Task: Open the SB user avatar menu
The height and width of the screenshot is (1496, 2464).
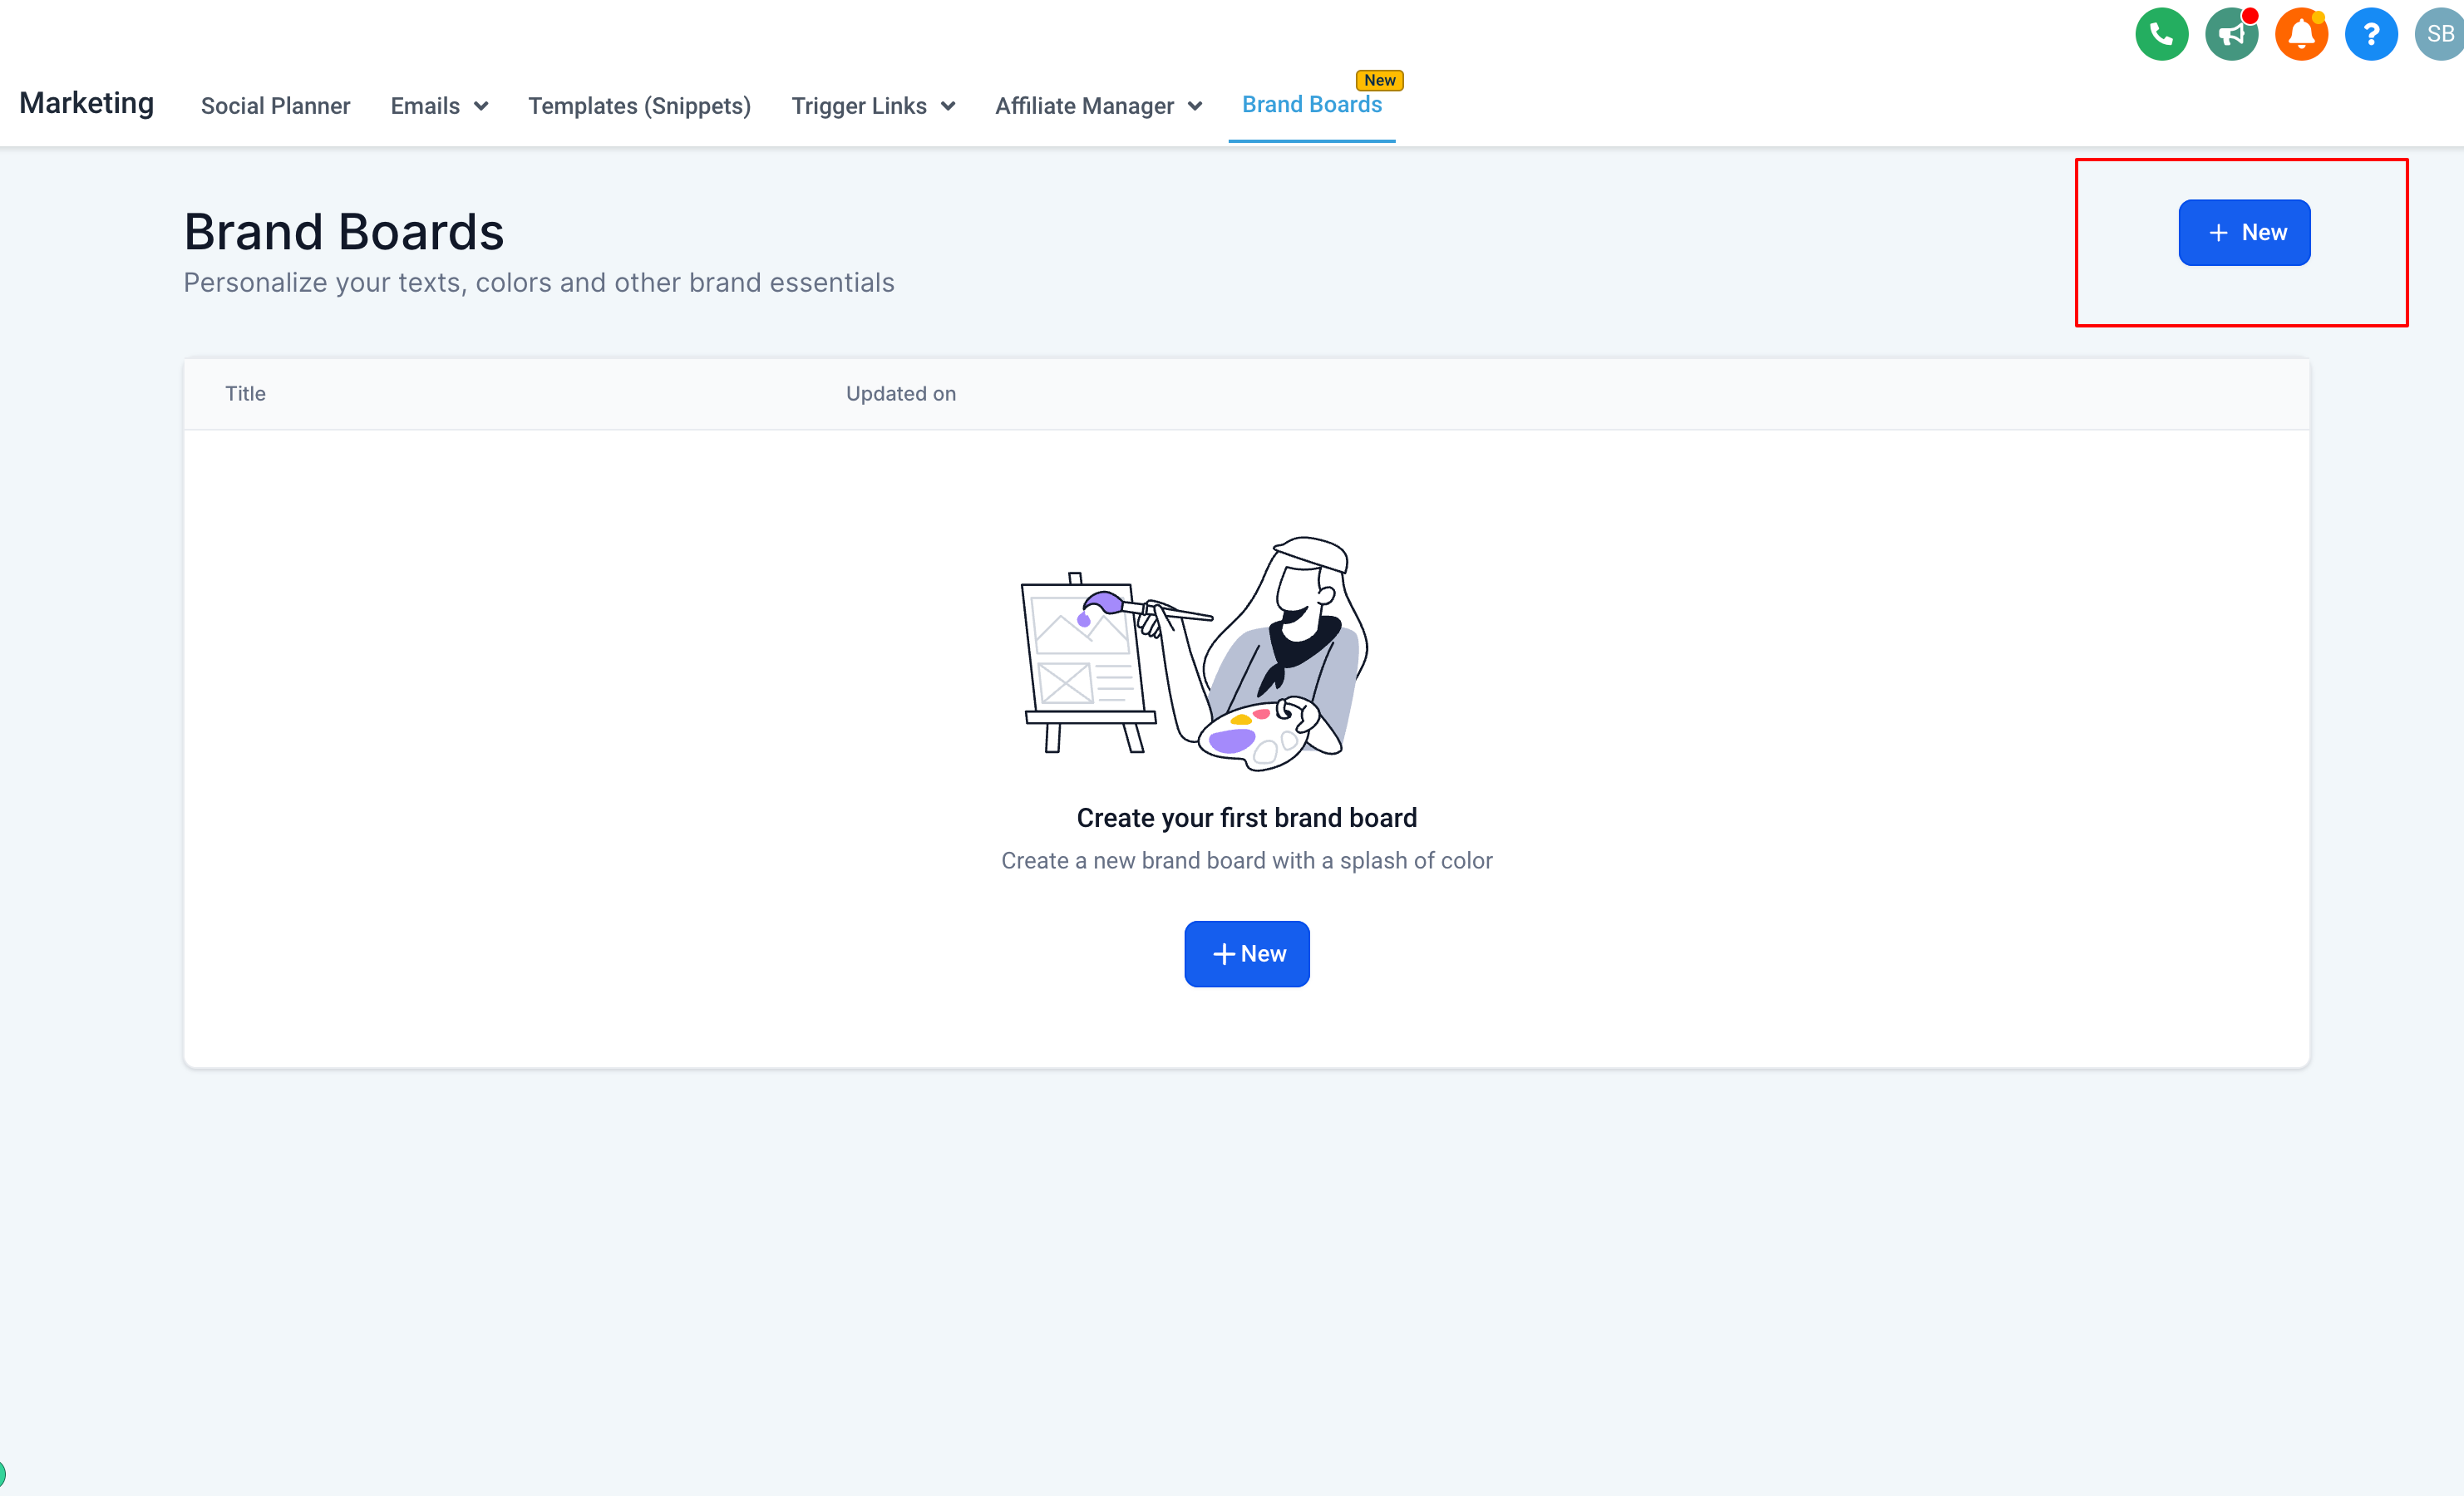Action: [2440, 35]
